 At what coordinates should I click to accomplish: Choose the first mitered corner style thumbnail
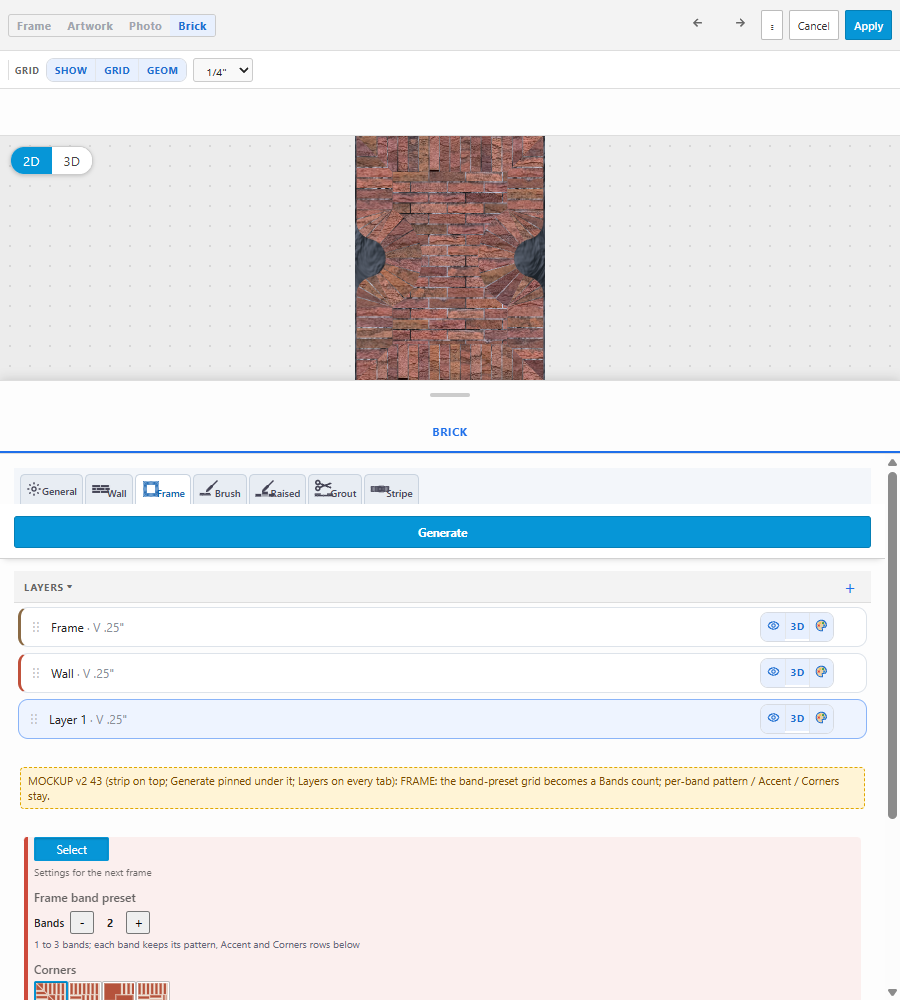51,991
